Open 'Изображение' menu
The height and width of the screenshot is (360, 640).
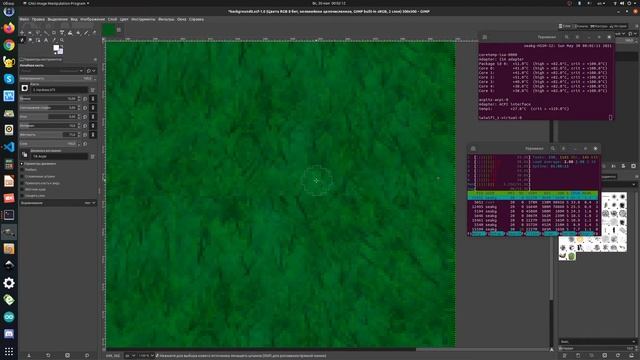pos(92,19)
